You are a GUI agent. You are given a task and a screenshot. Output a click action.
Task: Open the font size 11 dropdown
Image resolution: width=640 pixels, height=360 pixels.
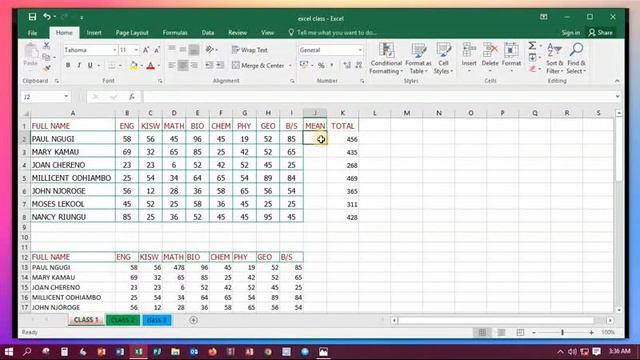[x=136, y=50]
